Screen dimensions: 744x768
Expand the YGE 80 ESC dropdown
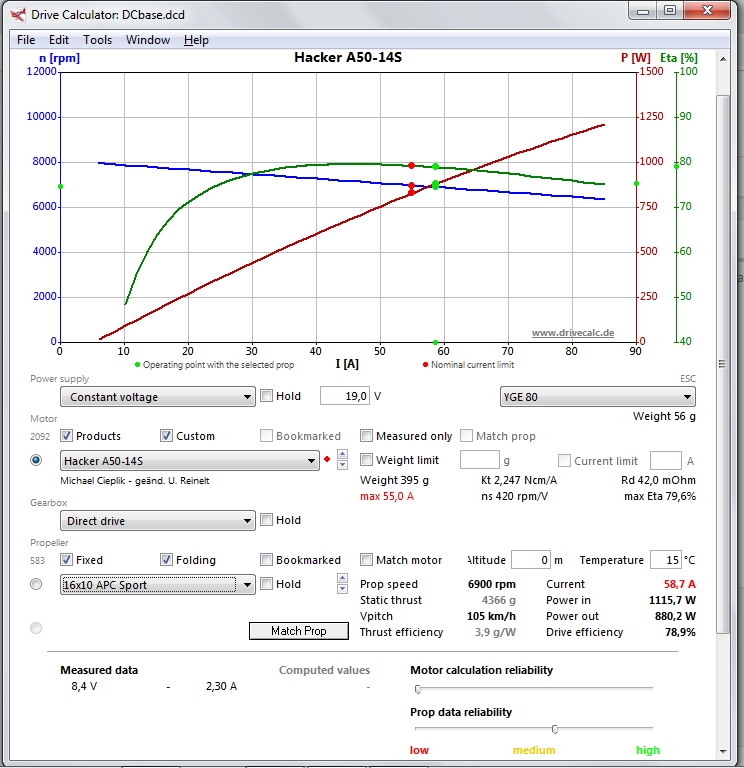[597, 397]
